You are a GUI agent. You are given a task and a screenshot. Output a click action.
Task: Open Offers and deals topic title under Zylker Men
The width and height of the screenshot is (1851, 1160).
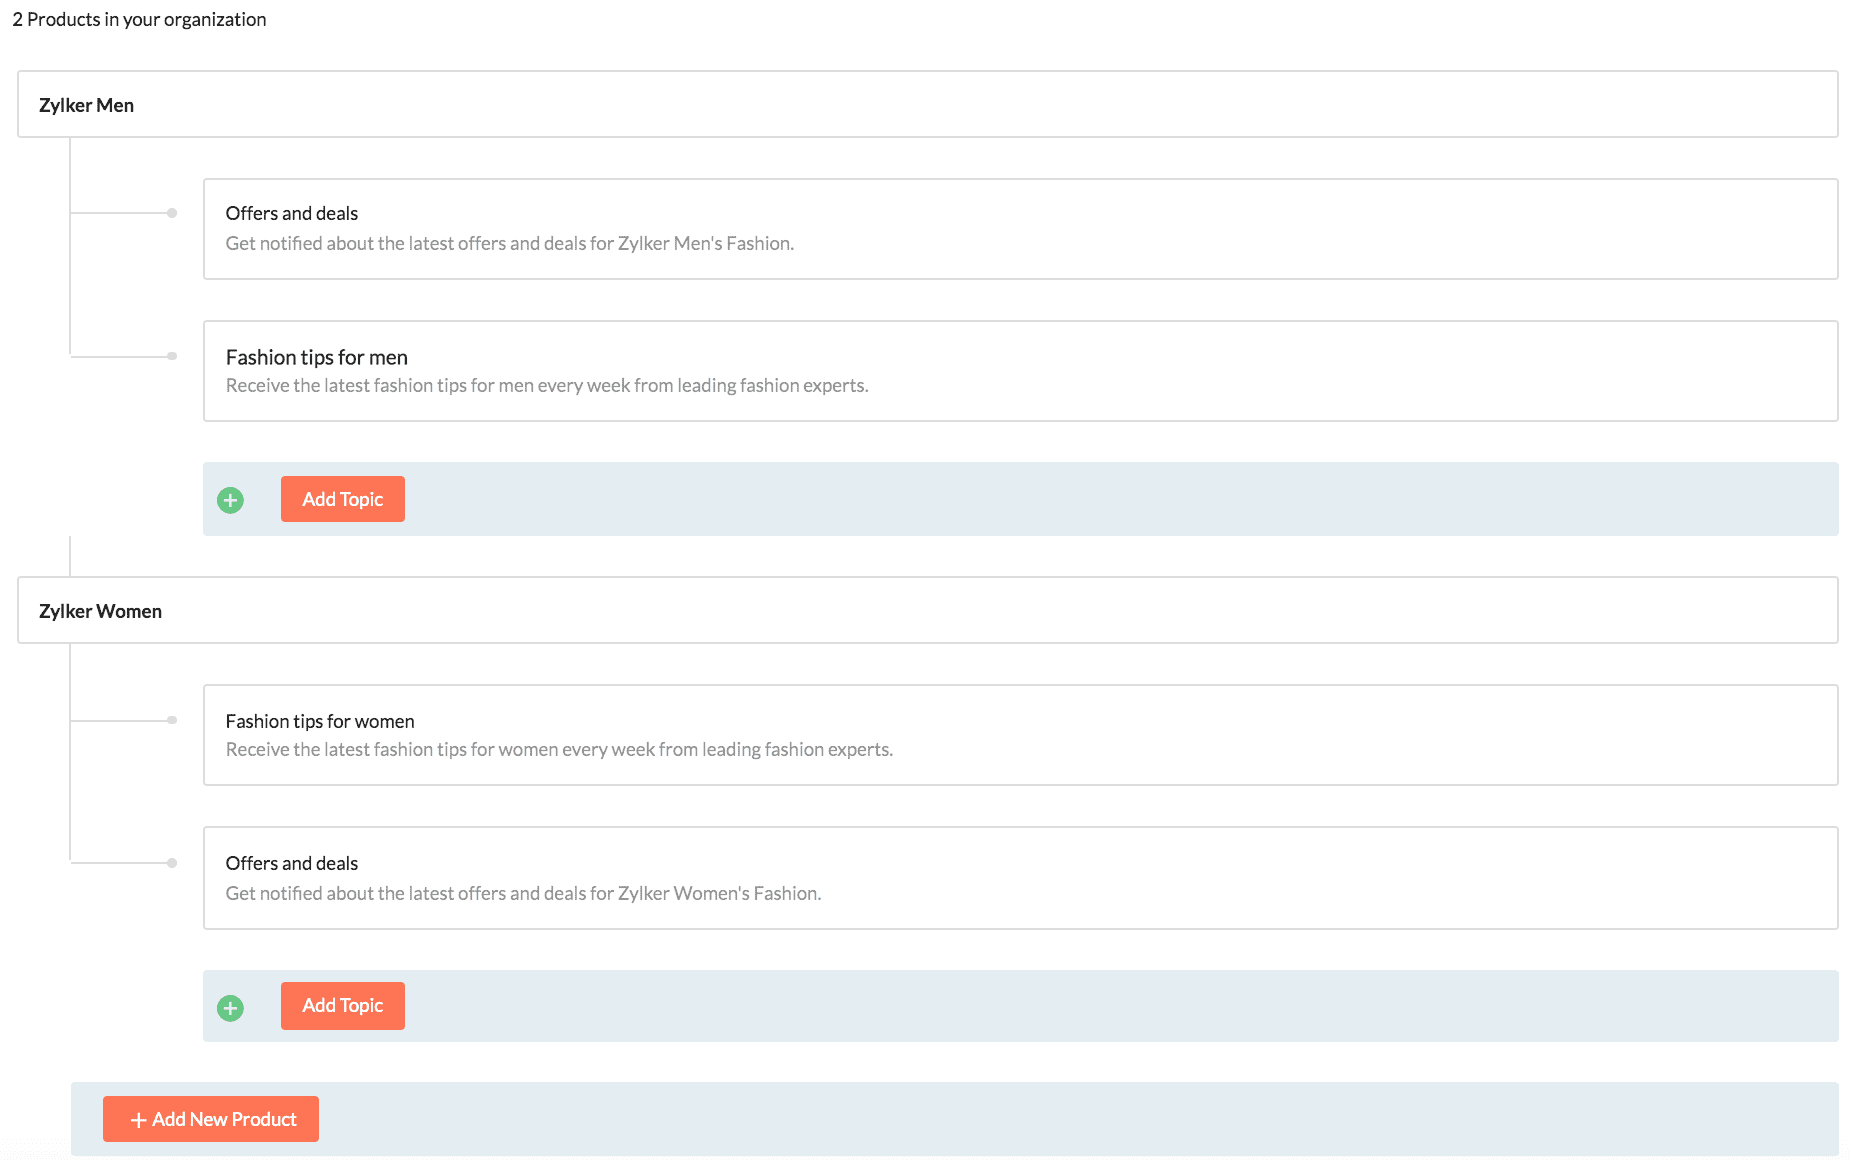[291, 213]
